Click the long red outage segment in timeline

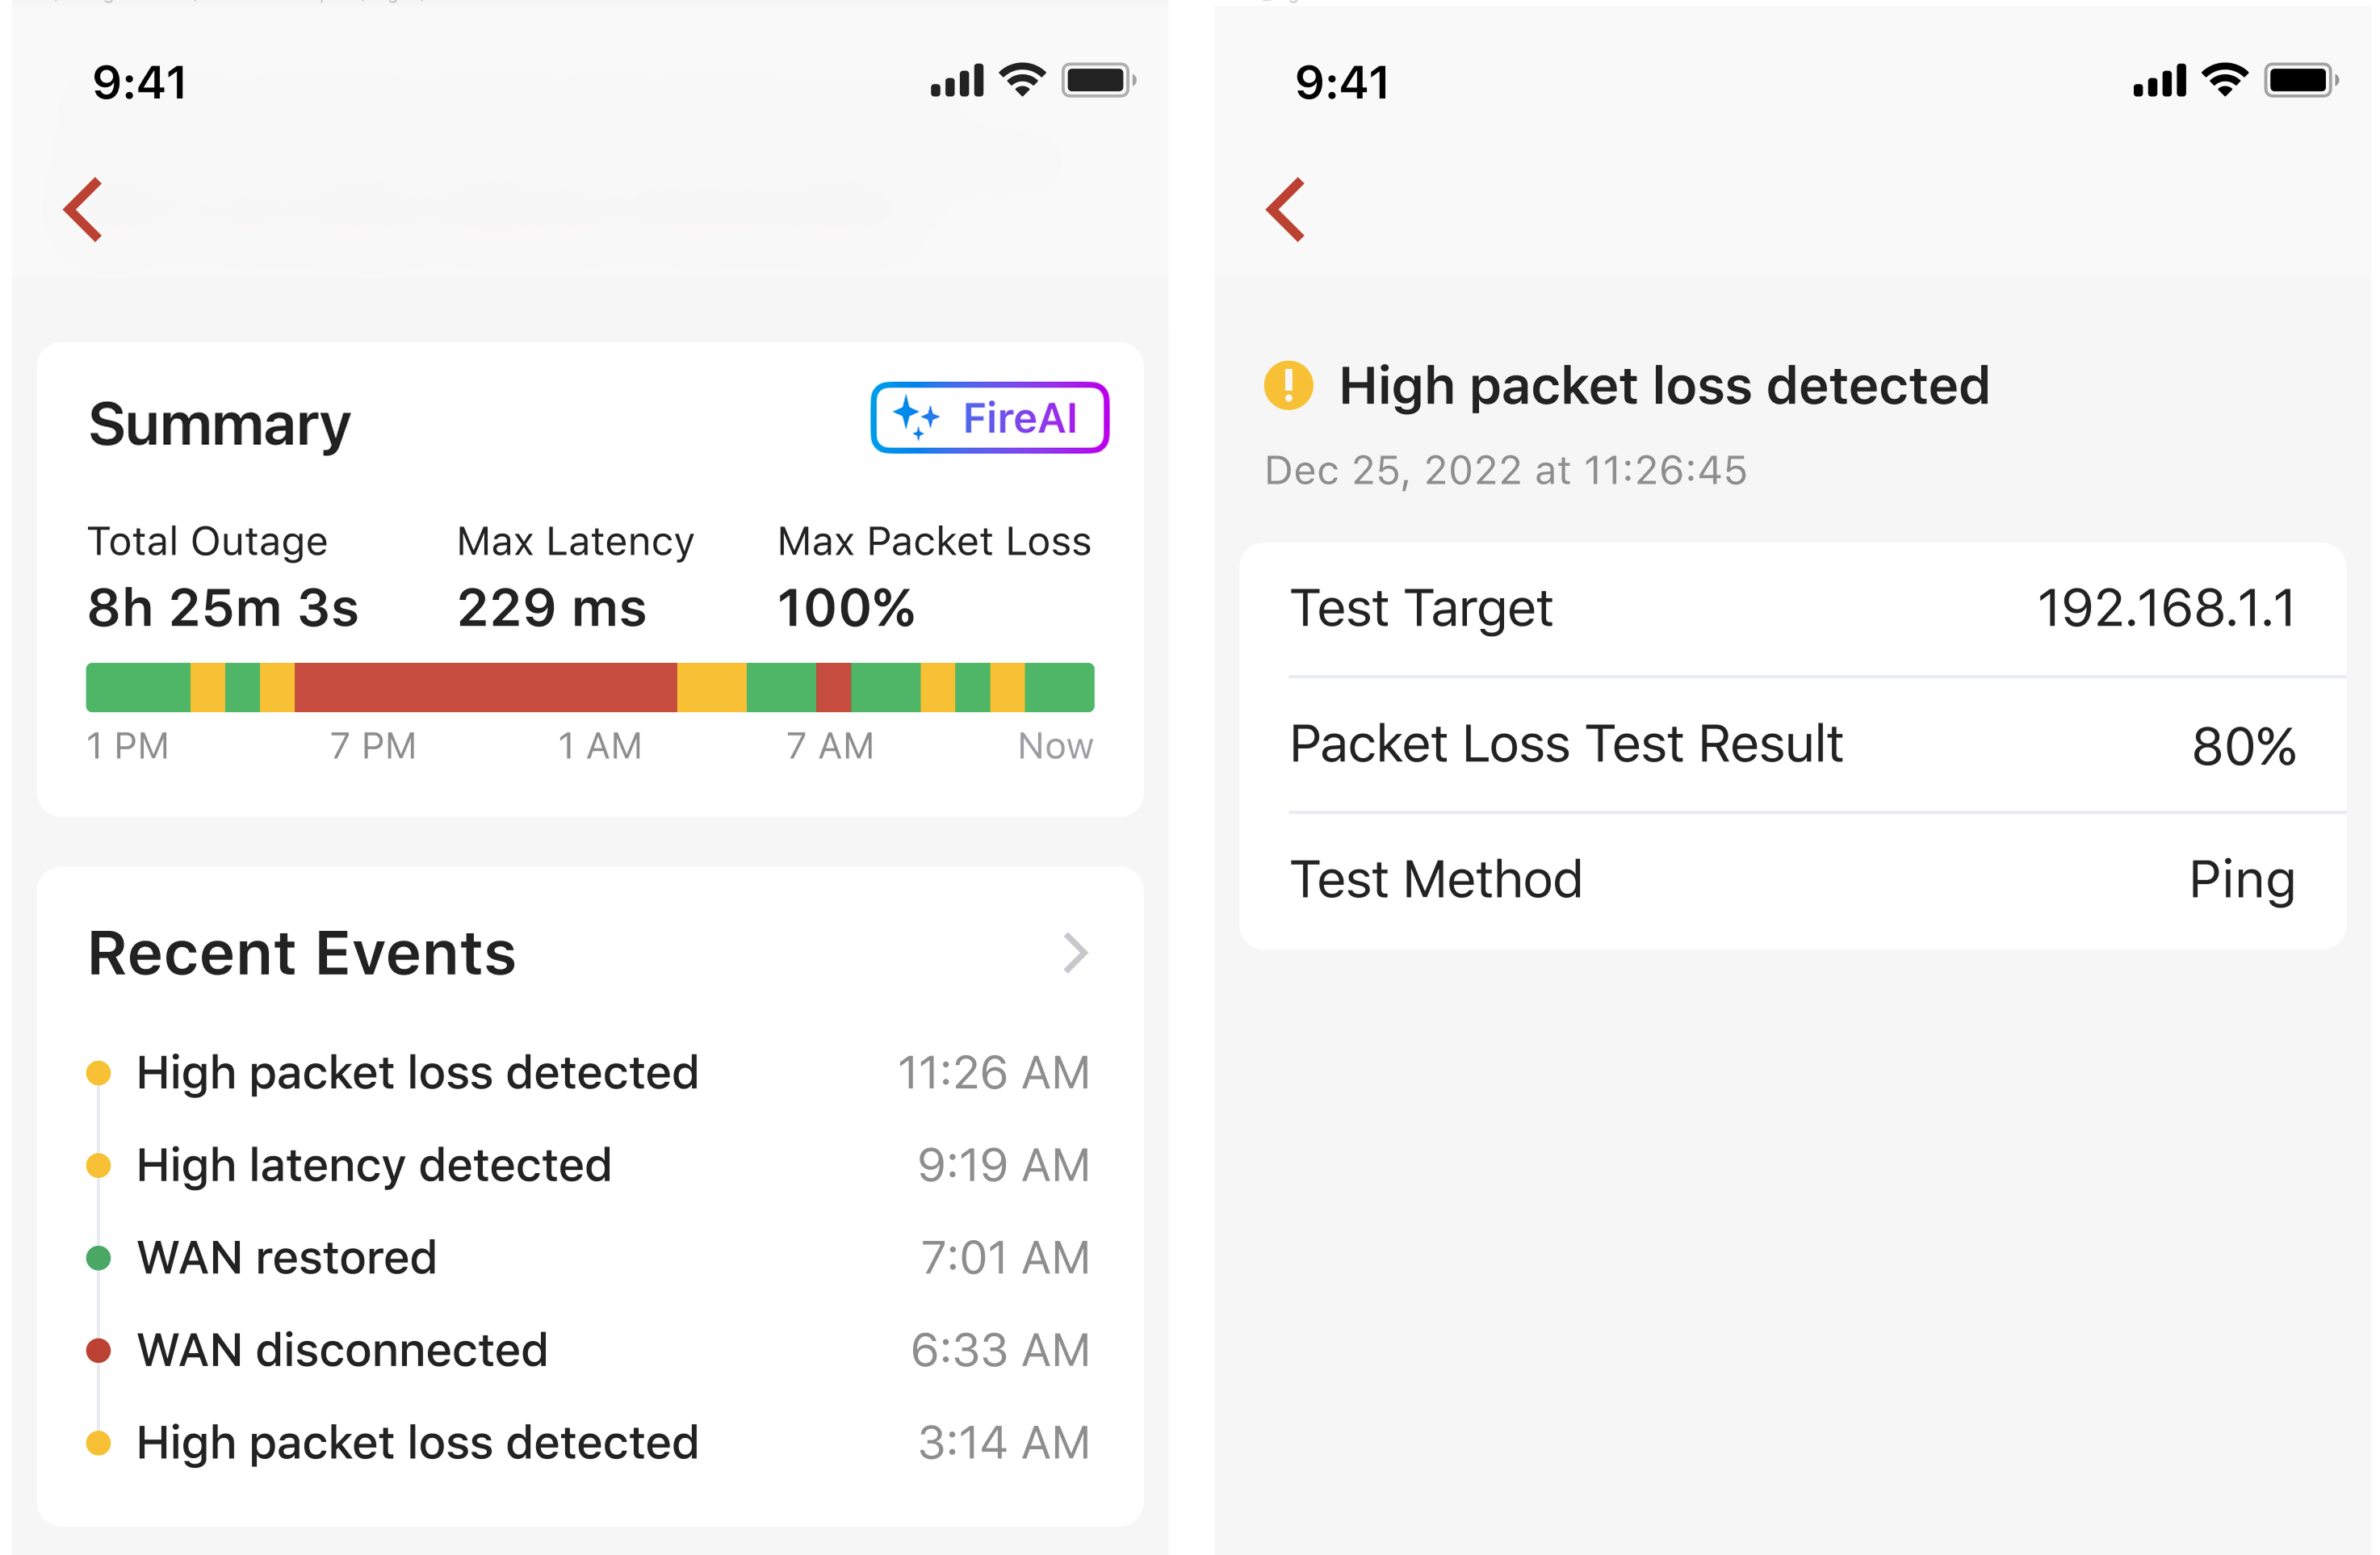point(485,688)
